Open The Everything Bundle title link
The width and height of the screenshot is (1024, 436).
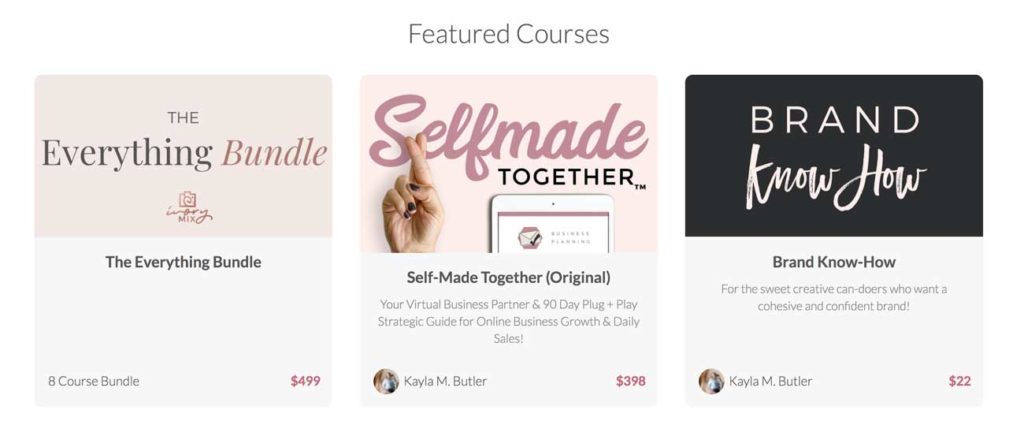click(184, 262)
